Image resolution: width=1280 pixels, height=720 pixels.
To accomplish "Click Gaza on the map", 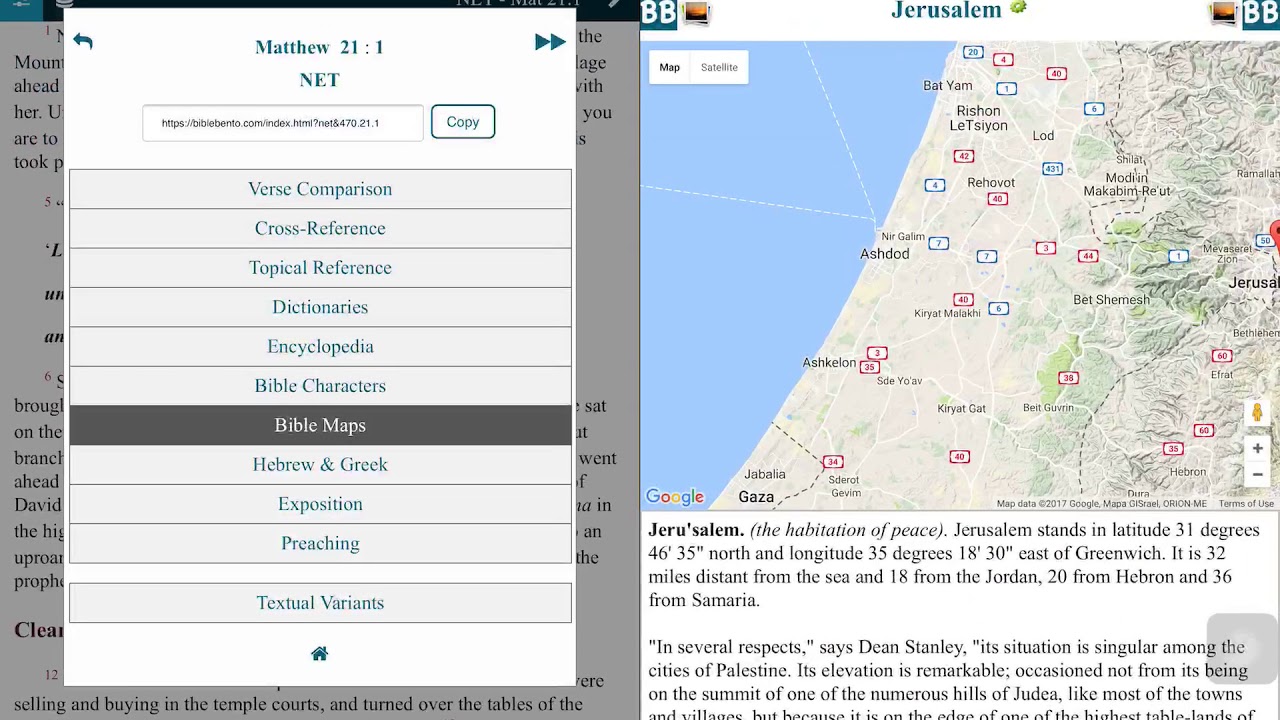I will pyautogui.click(x=756, y=497).
